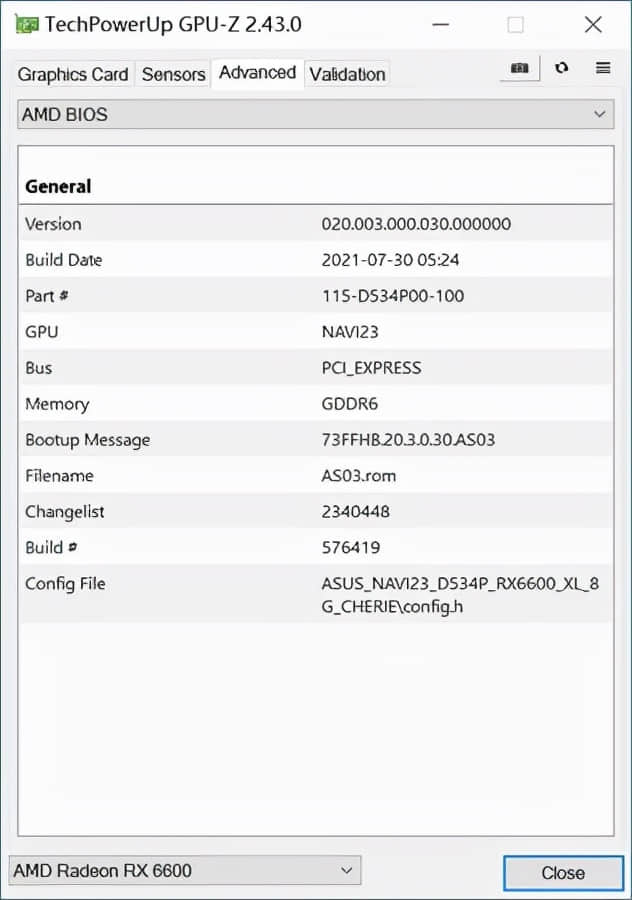Click the refresh icon
Image resolution: width=632 pixels, height=900 pixels.
tap(561, 68)
